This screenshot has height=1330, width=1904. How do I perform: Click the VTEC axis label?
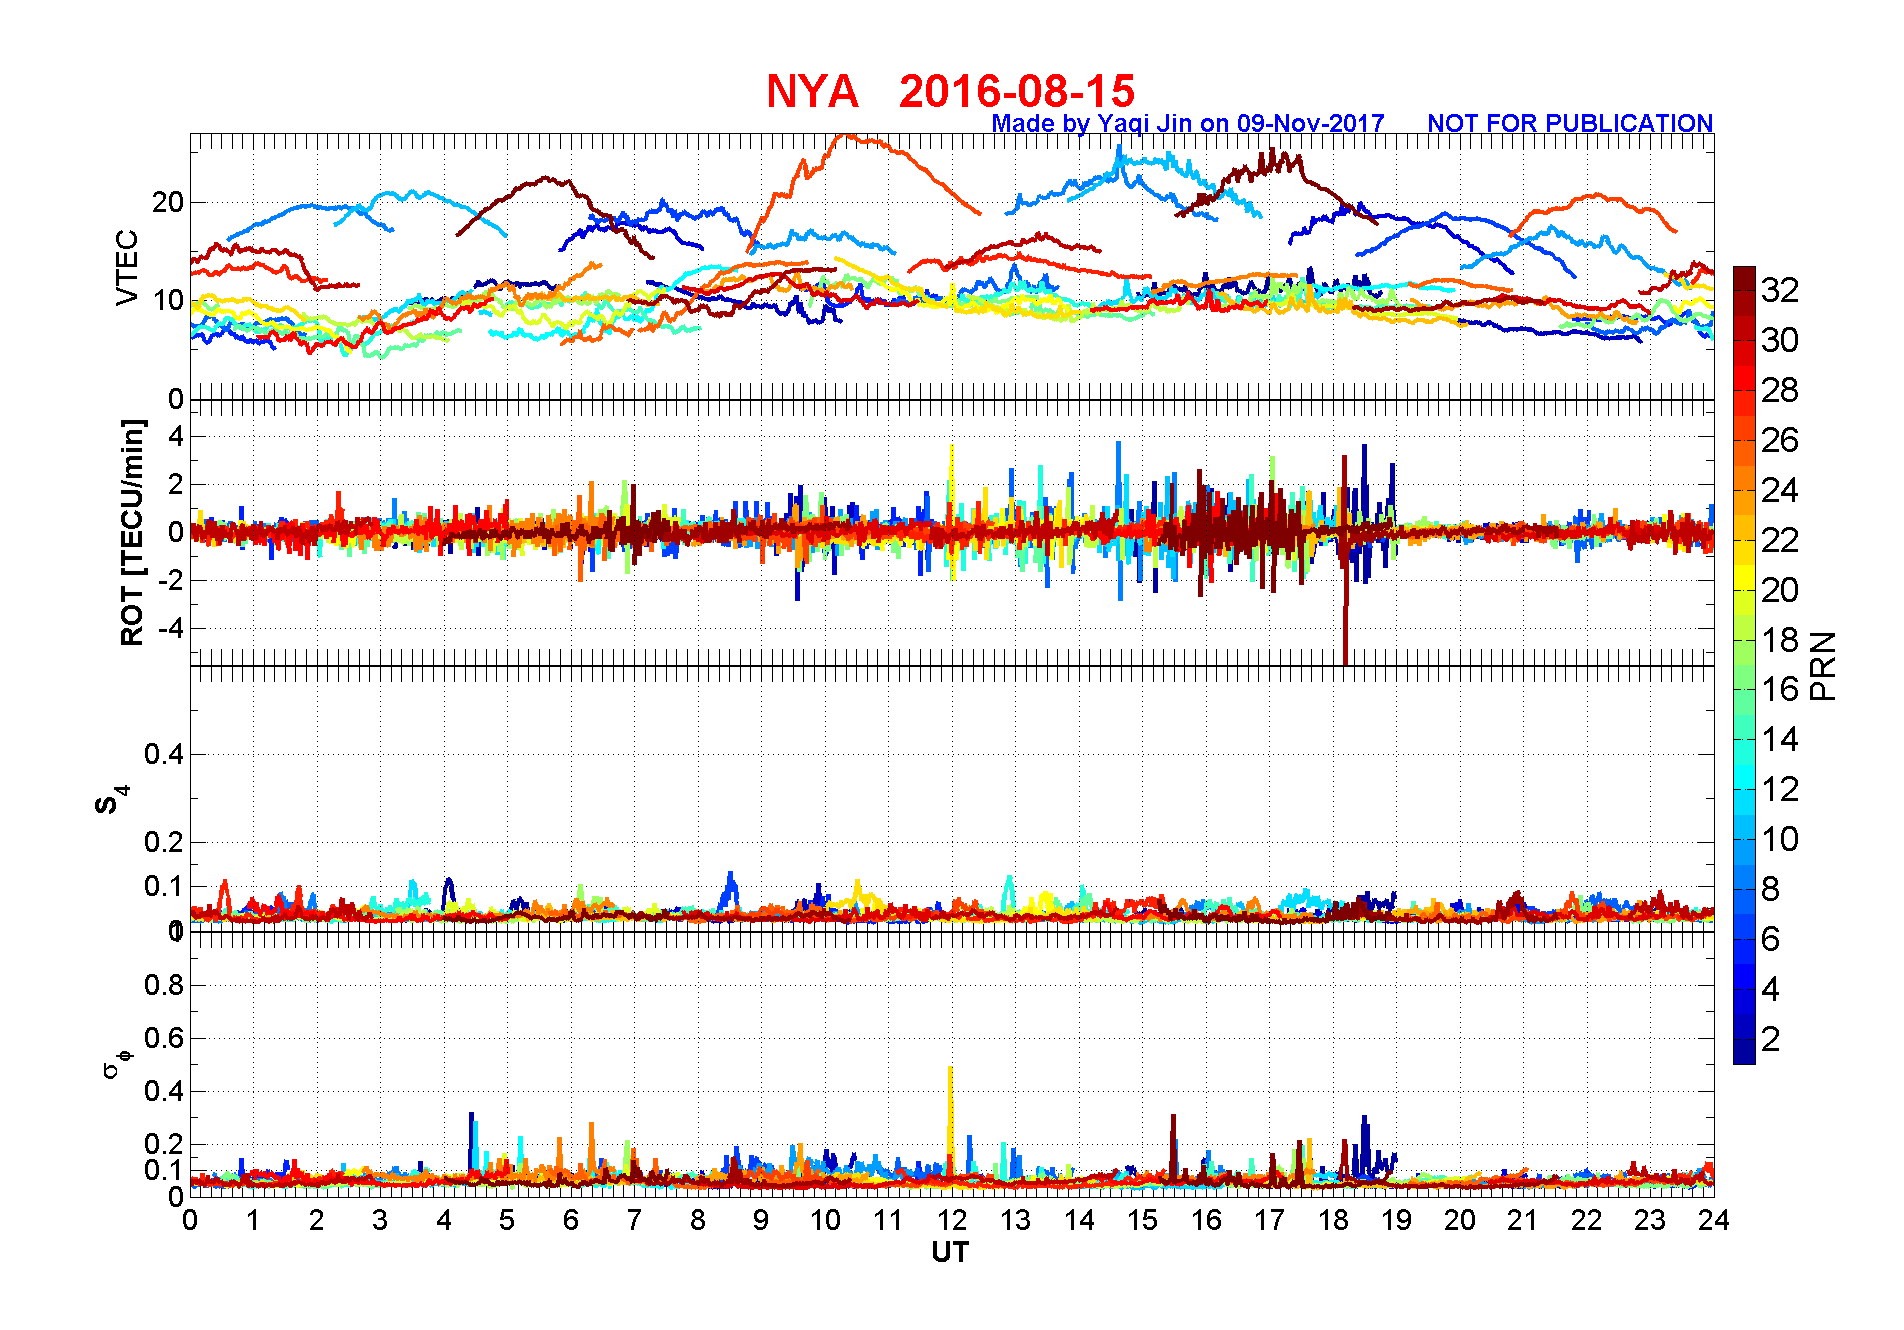tap(127, 267)
